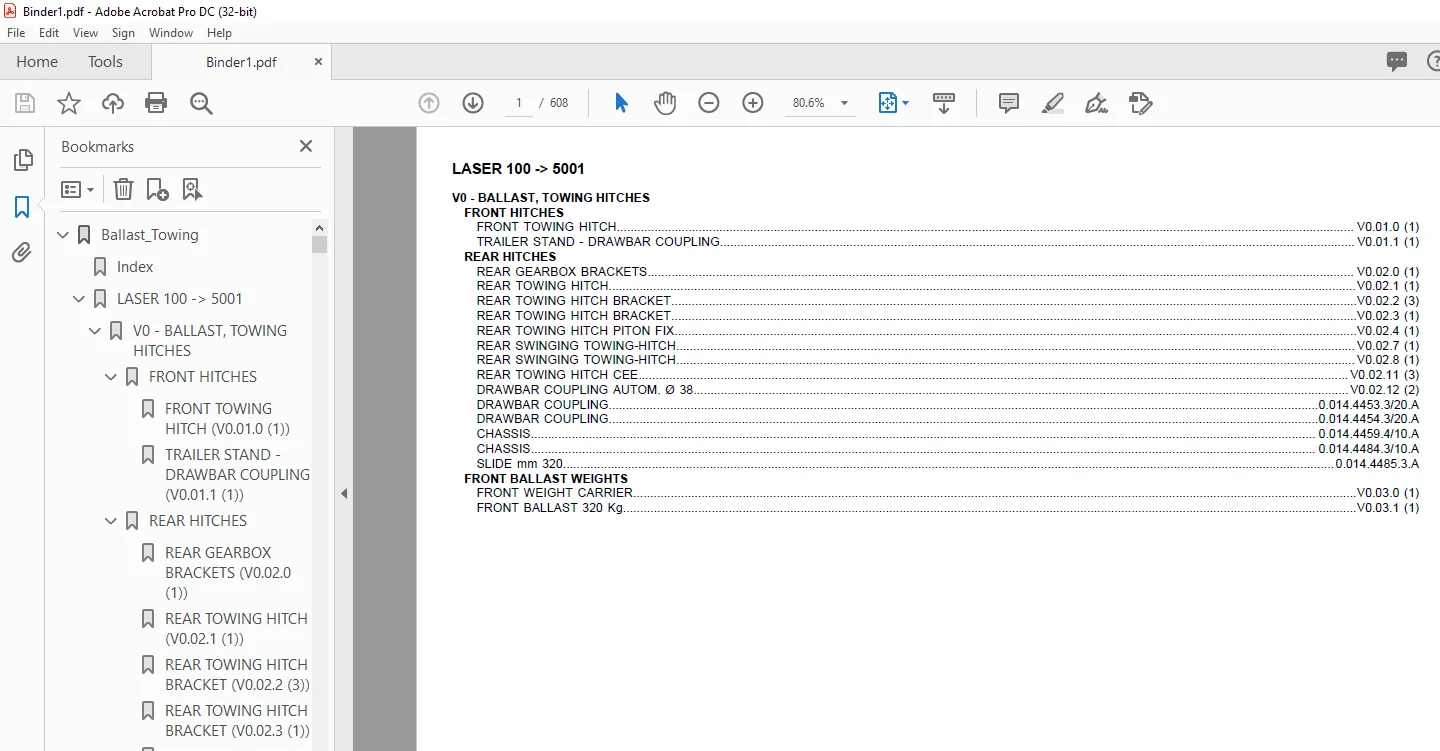
Task: Open chat notifications icon at top right
Action: tap(1397, 62)
